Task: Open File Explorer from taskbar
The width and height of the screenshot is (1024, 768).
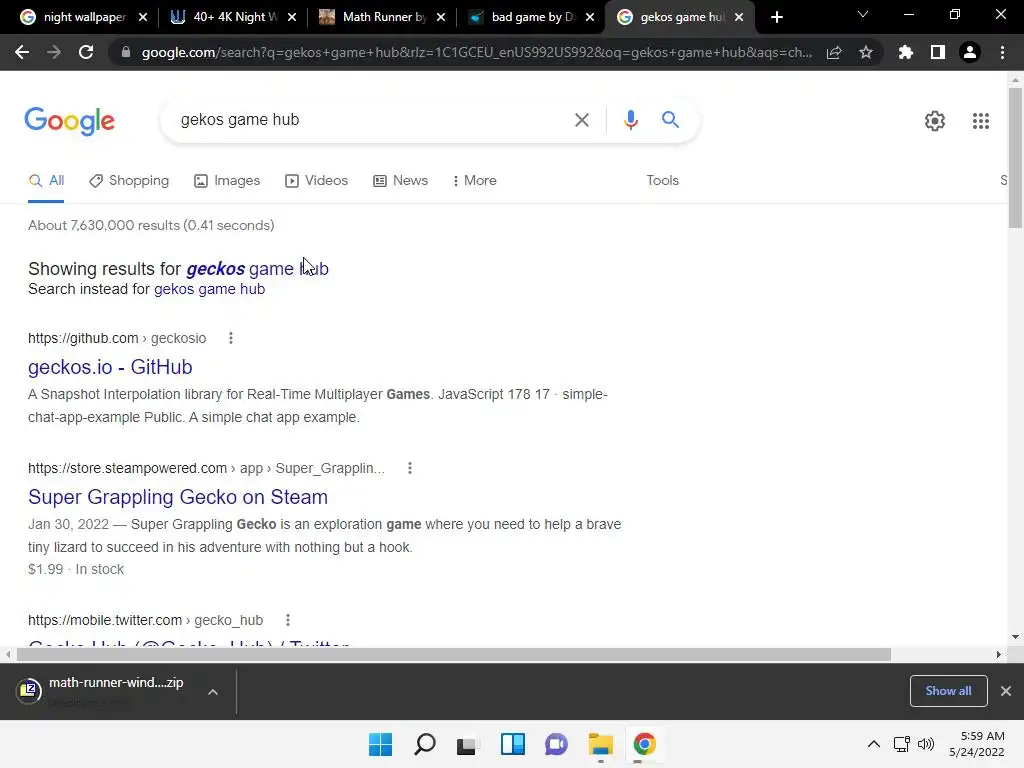Action: coord(600,744)
